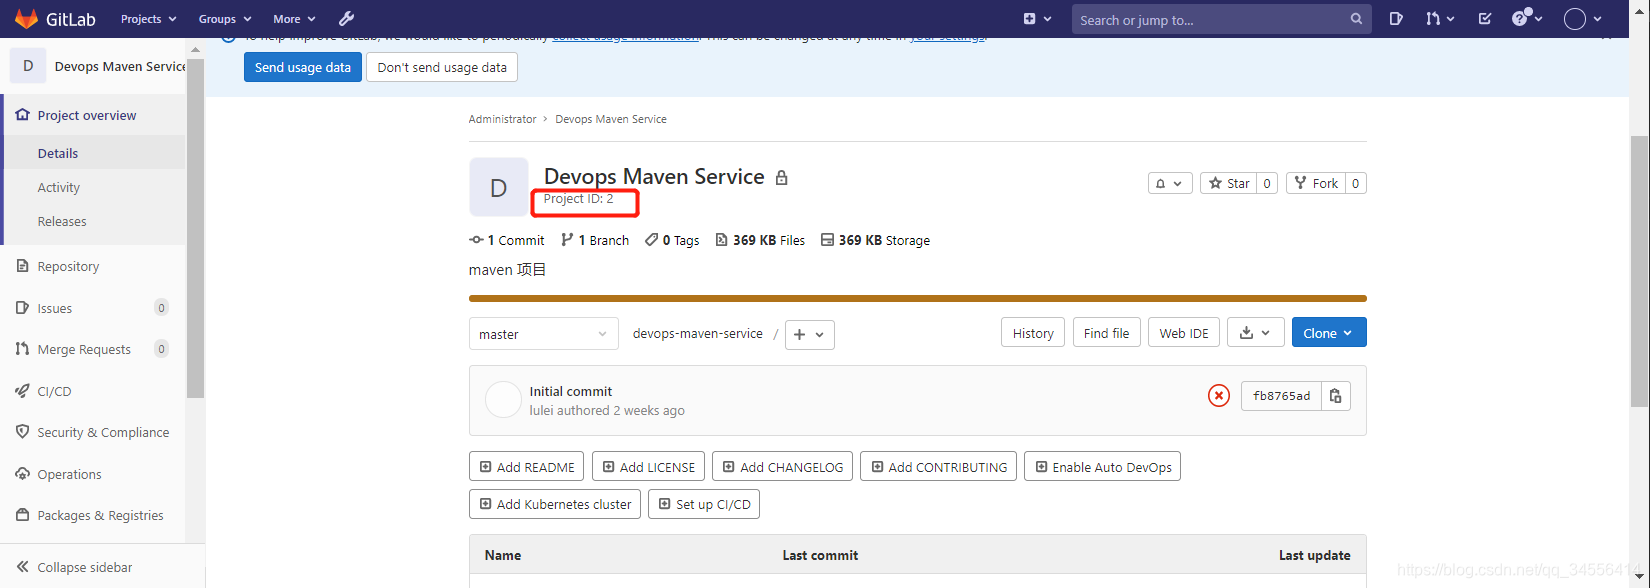Copy the commit SHA

pyautogui.click(x=1336, y=396)
